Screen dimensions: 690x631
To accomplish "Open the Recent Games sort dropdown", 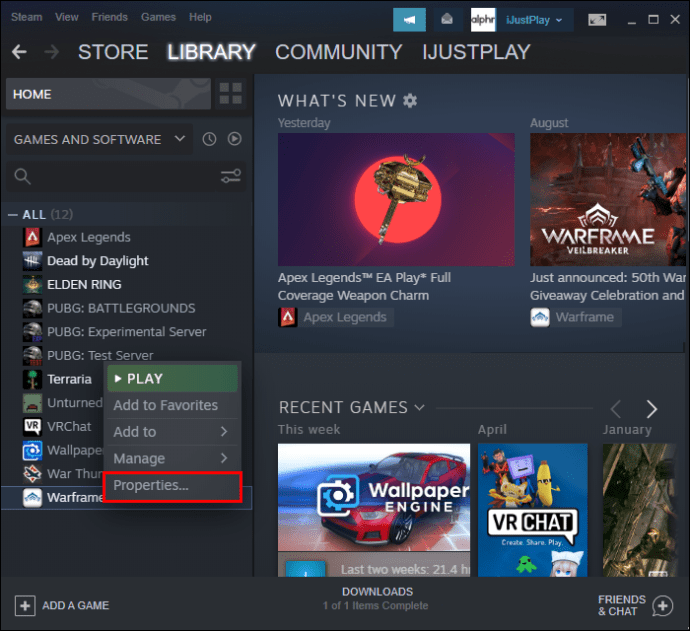I will point(419,407).
